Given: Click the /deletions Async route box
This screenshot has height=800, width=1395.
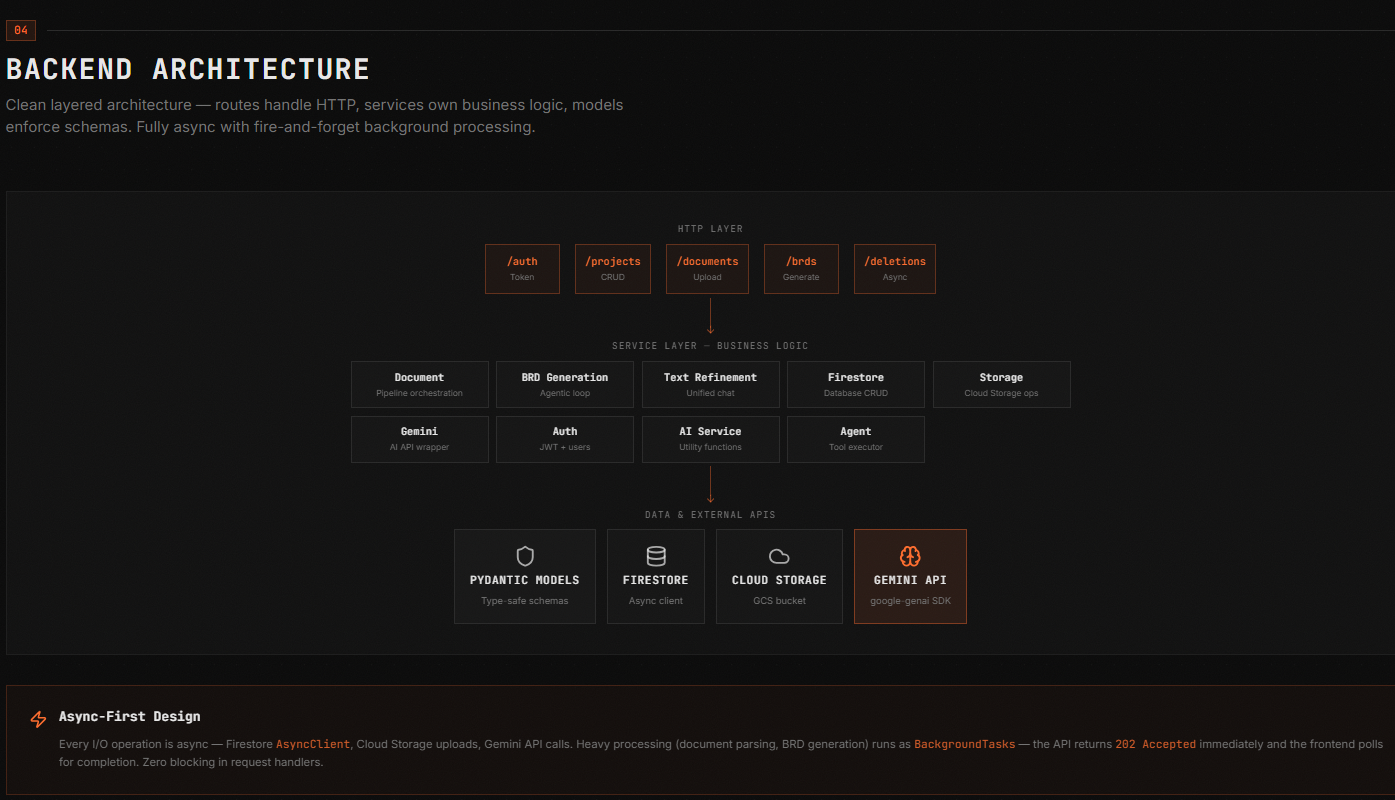Looking at the screenshot, I should point(895,269).
